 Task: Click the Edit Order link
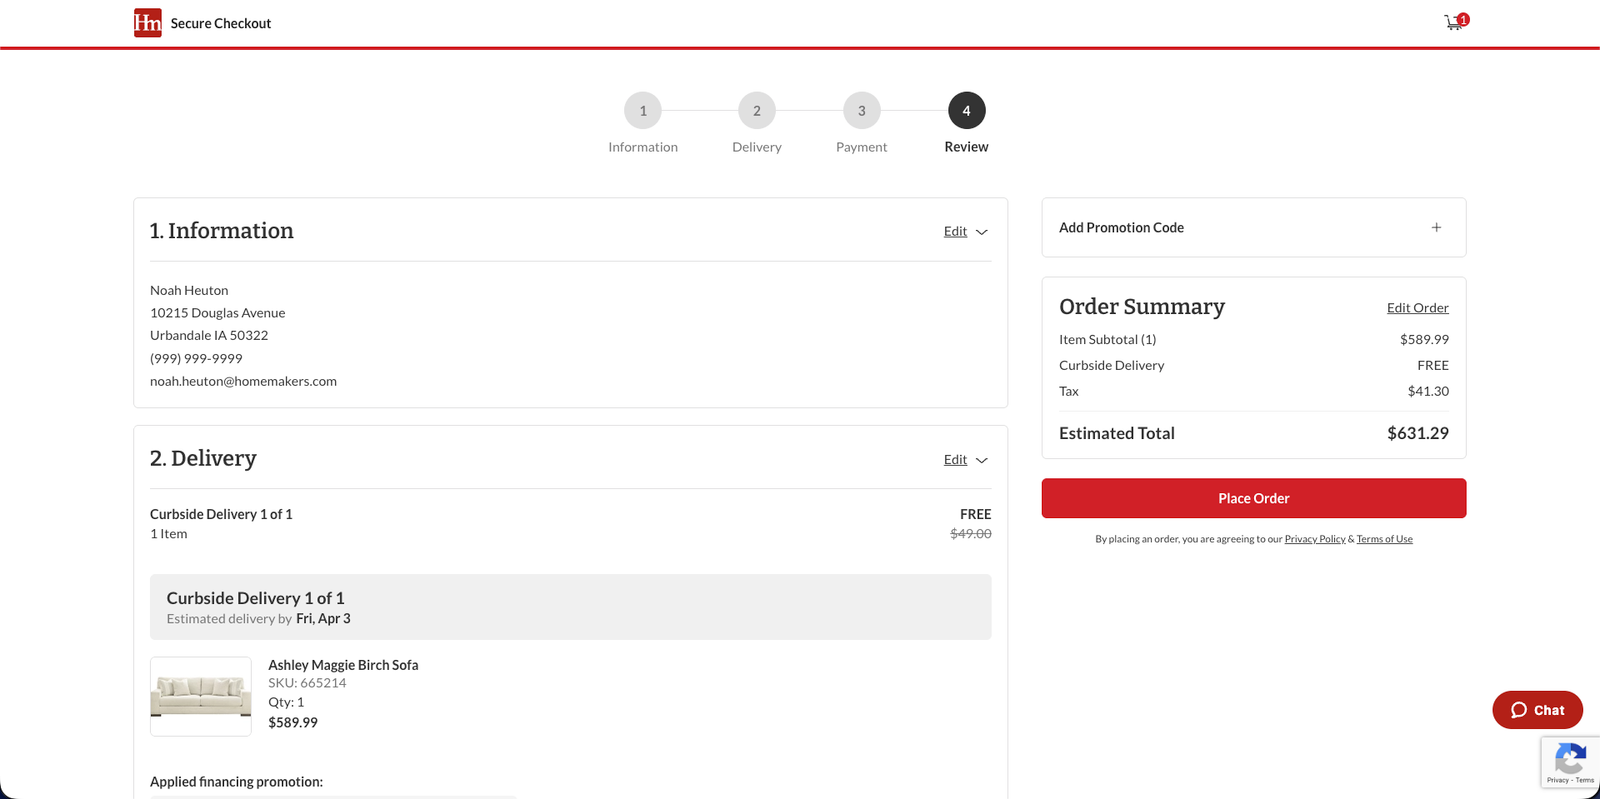coord(1417,308)
